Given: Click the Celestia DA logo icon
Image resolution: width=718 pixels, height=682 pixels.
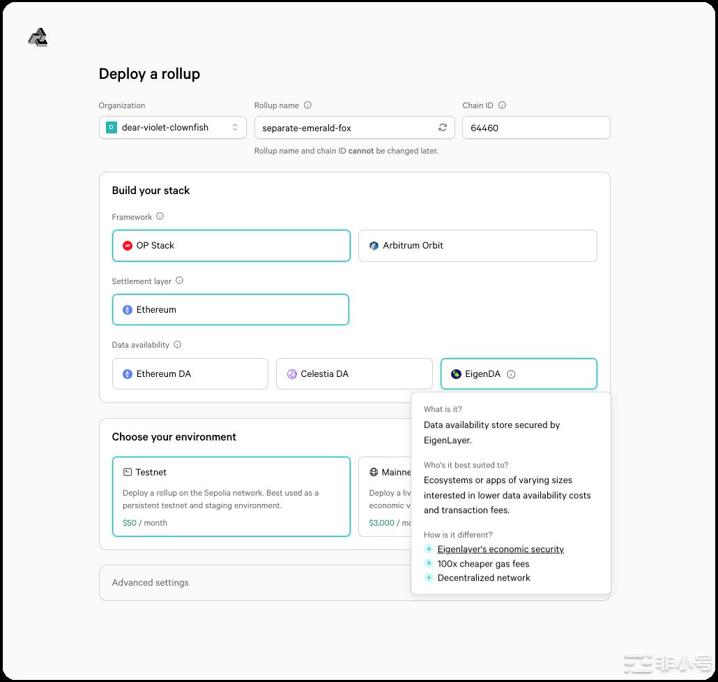Looking at the screenshot, I should coord(292,374).
